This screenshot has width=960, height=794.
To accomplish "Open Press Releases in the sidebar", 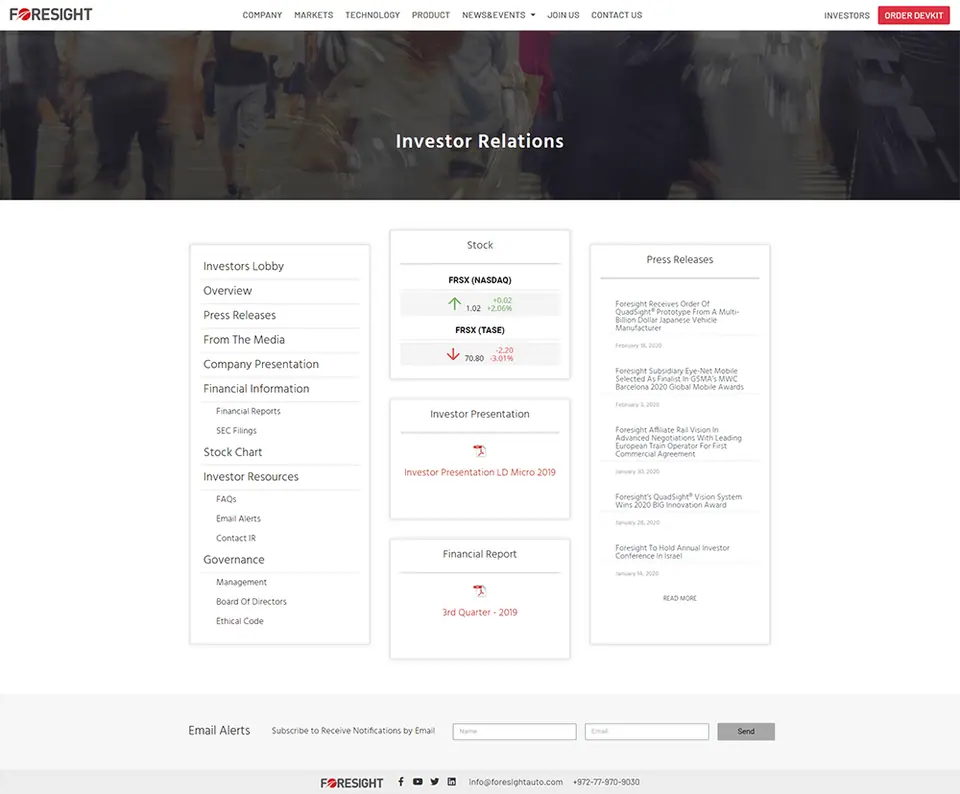I will click(x=239, y=315).
